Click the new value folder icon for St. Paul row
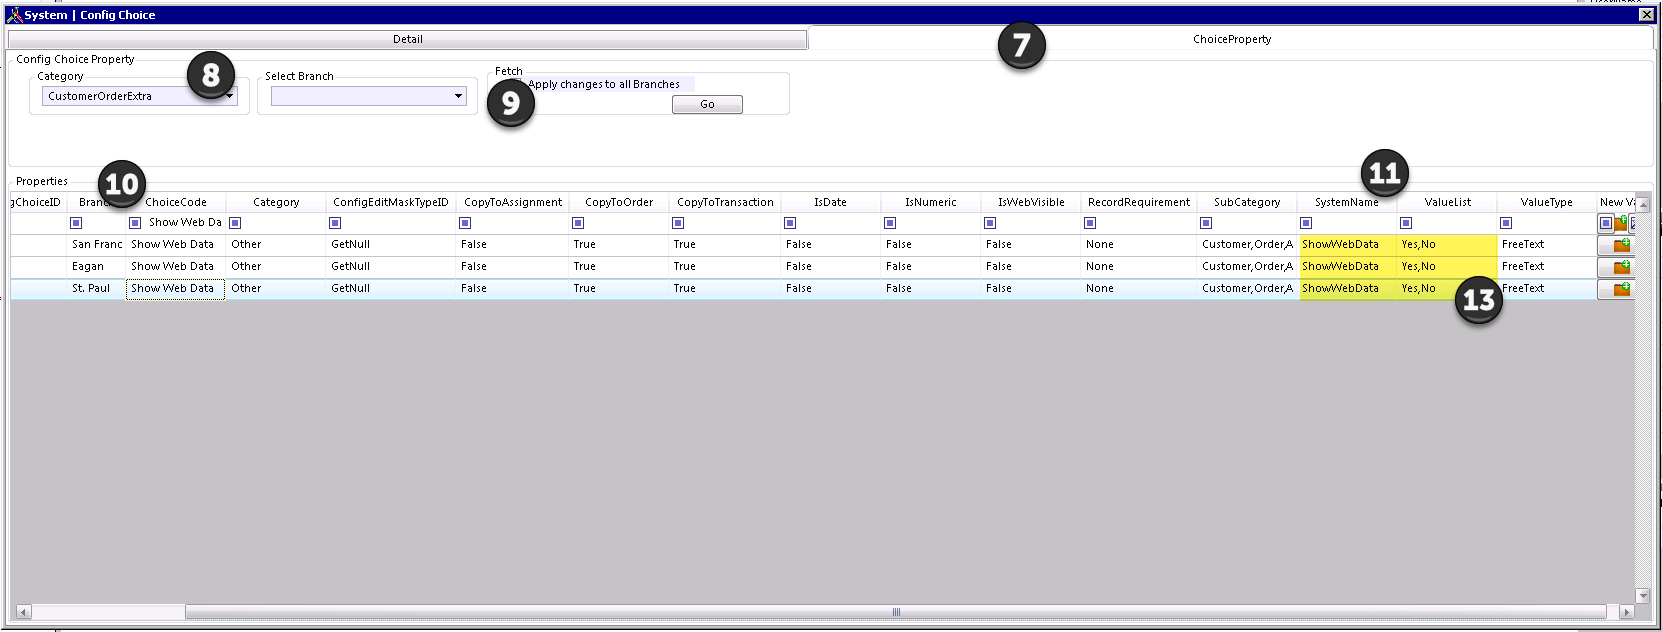The image size is (1662, 632). tap(1621, 289)
